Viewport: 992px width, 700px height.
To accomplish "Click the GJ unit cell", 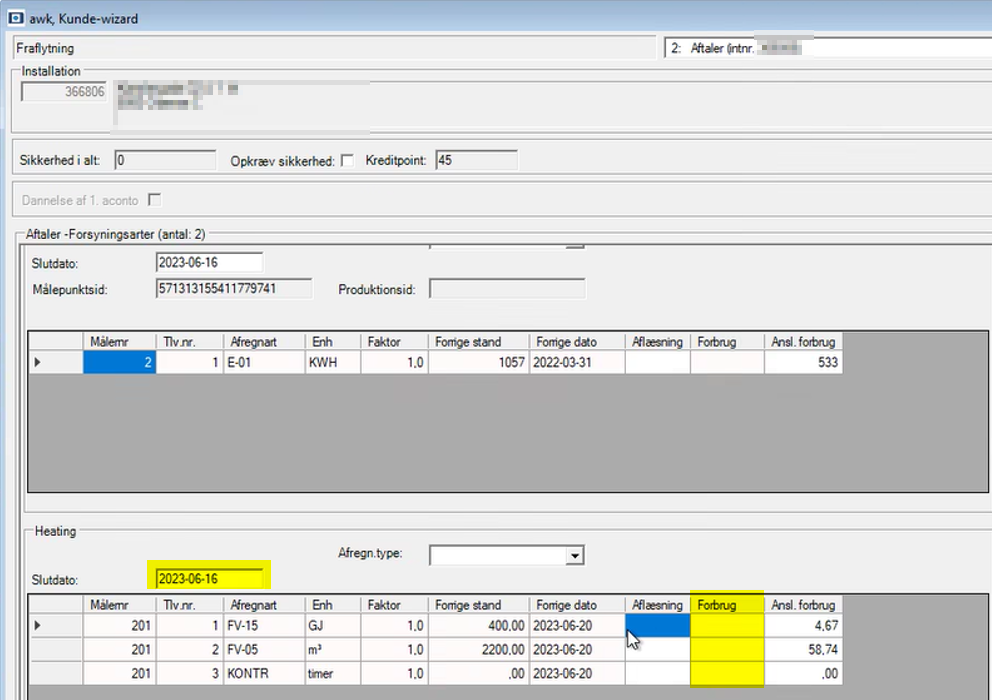I will tap(333, 625).
